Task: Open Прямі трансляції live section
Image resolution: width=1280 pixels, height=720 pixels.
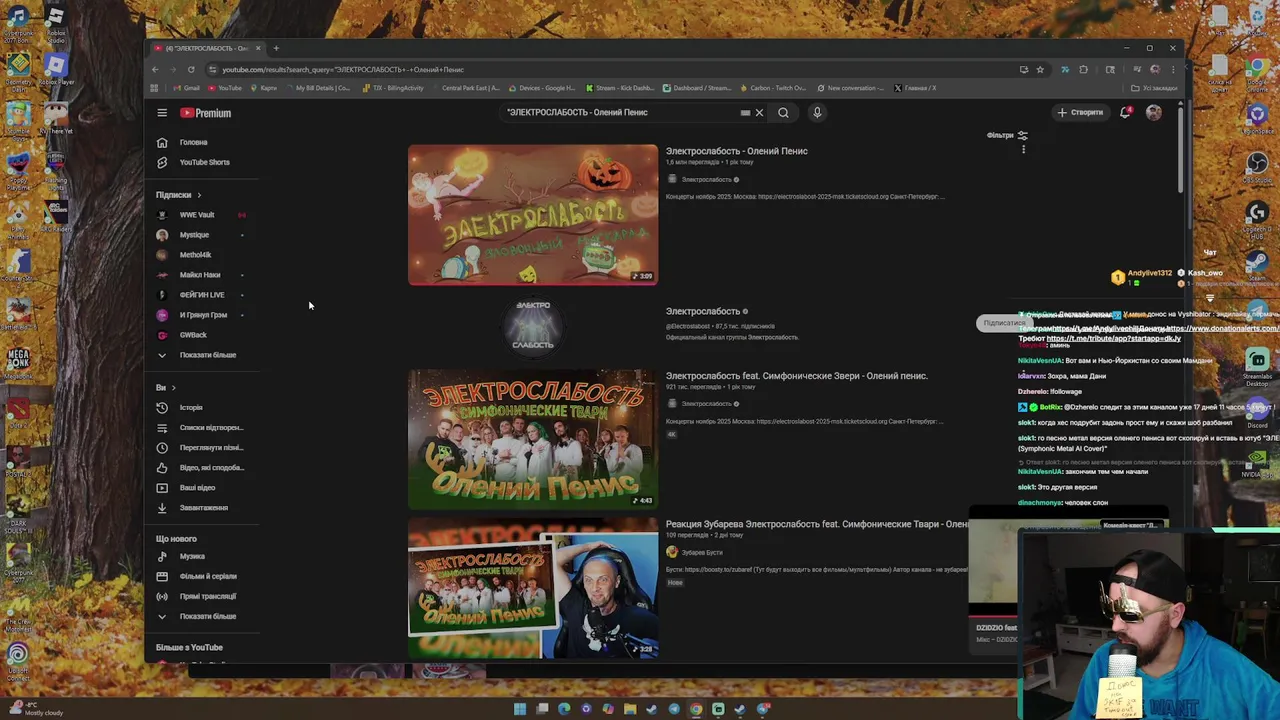Action: (208, 596)
